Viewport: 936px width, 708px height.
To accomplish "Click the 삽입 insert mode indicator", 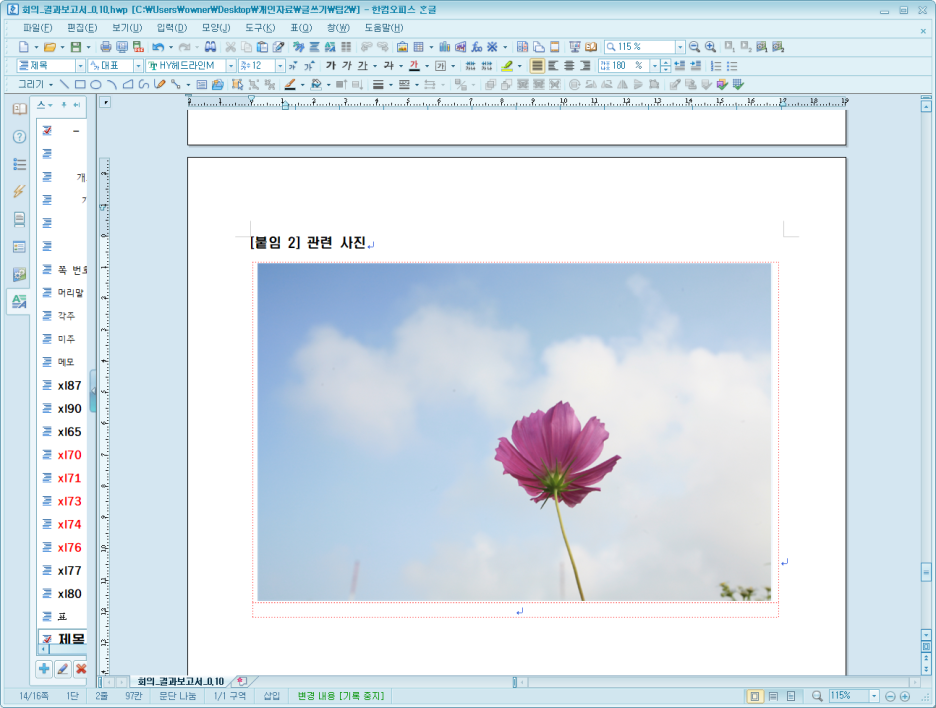I will tap(272, 696).
